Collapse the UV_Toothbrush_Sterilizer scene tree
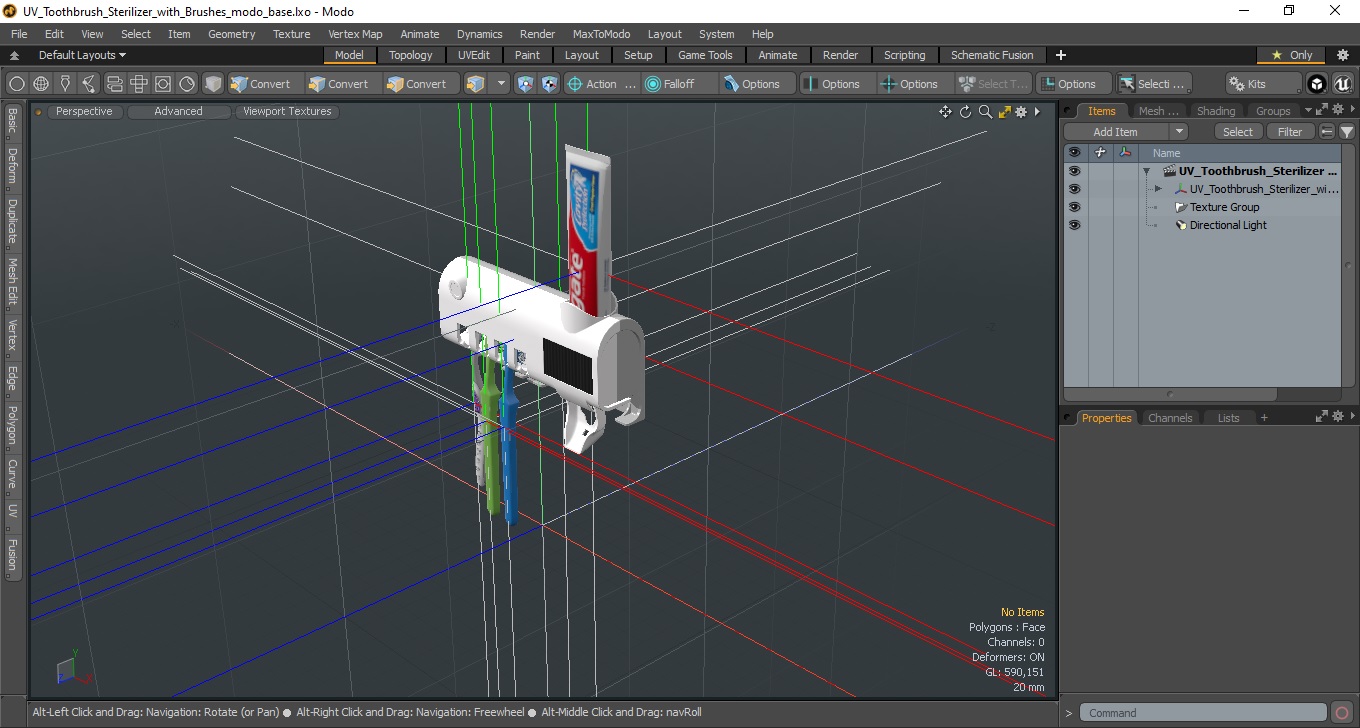Screen dimensions: 1360x728 1147,171
